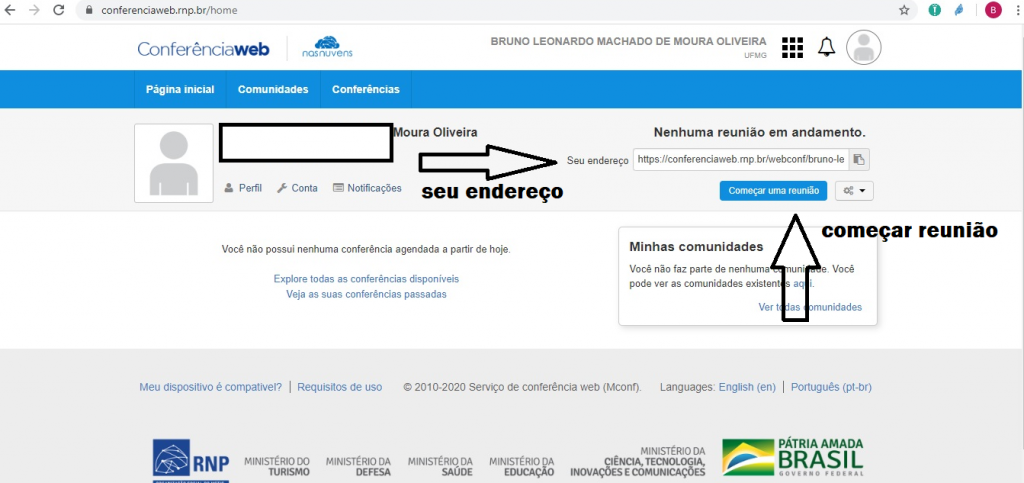
Task: Click the ConferênciaWeb logo
Action: [x=204, y=48]
